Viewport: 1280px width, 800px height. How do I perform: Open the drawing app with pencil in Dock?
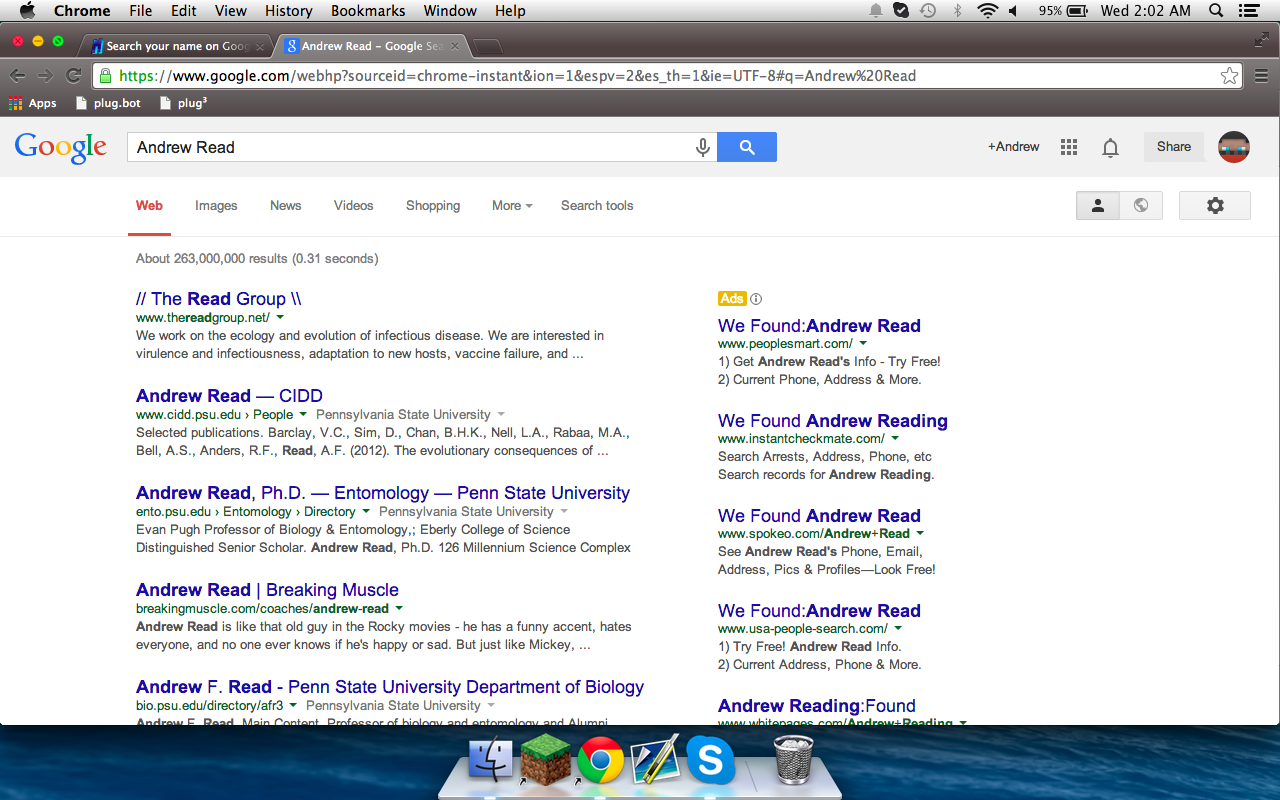pyautogui.click(x=655, y=761)
